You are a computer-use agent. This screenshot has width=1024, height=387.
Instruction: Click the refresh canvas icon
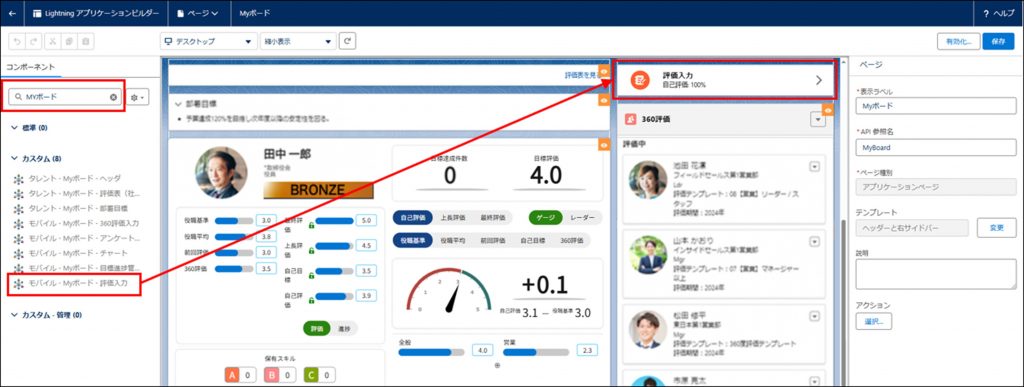click(348, 41)
